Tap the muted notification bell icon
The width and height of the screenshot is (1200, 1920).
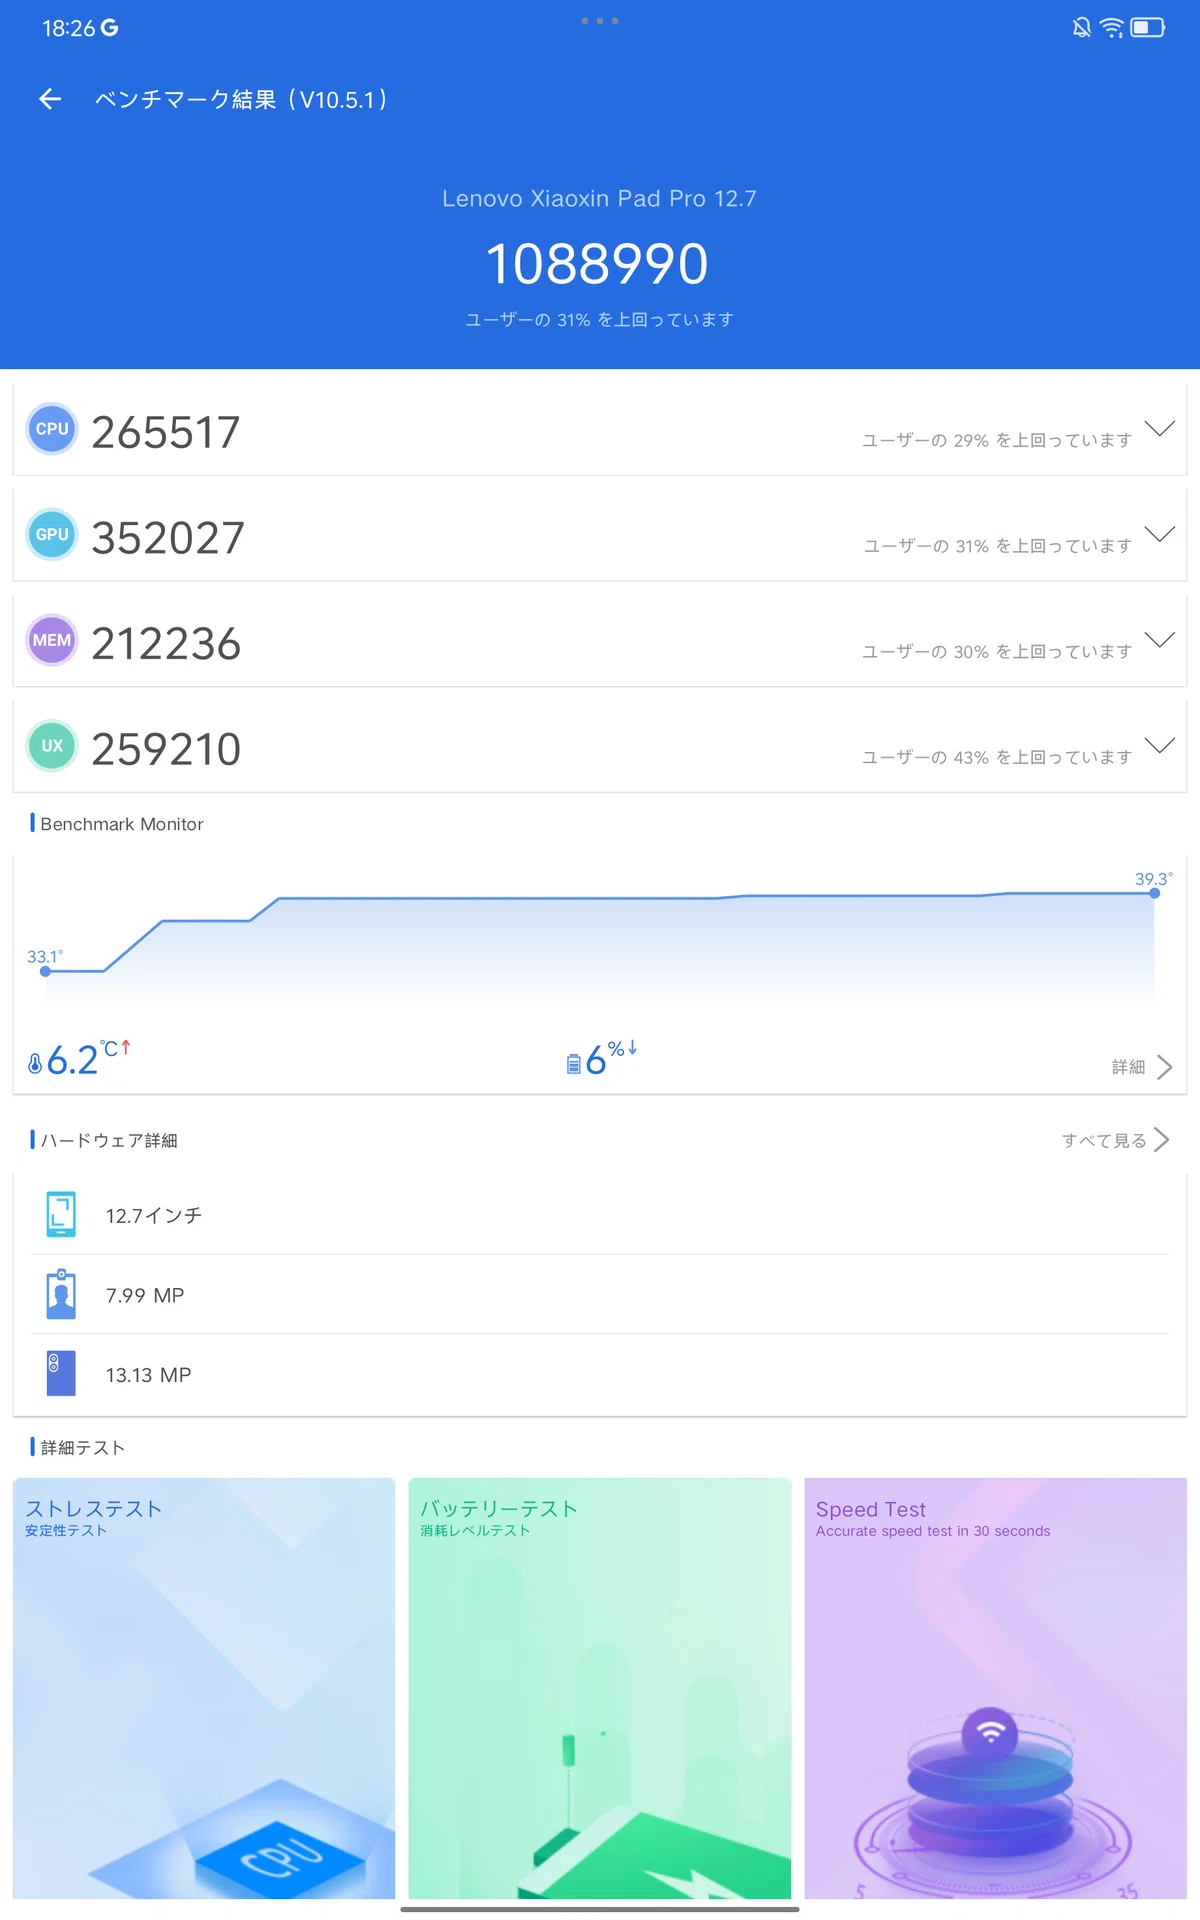(1082, 28)
